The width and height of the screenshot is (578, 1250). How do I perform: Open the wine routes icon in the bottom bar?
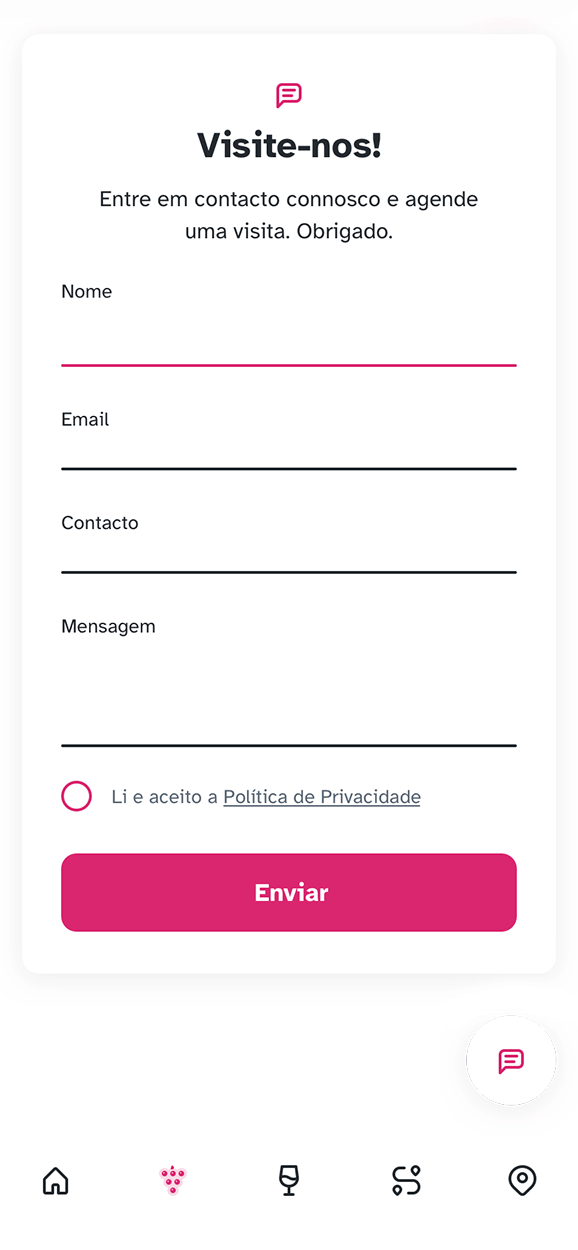pyautogui.click(x=405, y=1181)
